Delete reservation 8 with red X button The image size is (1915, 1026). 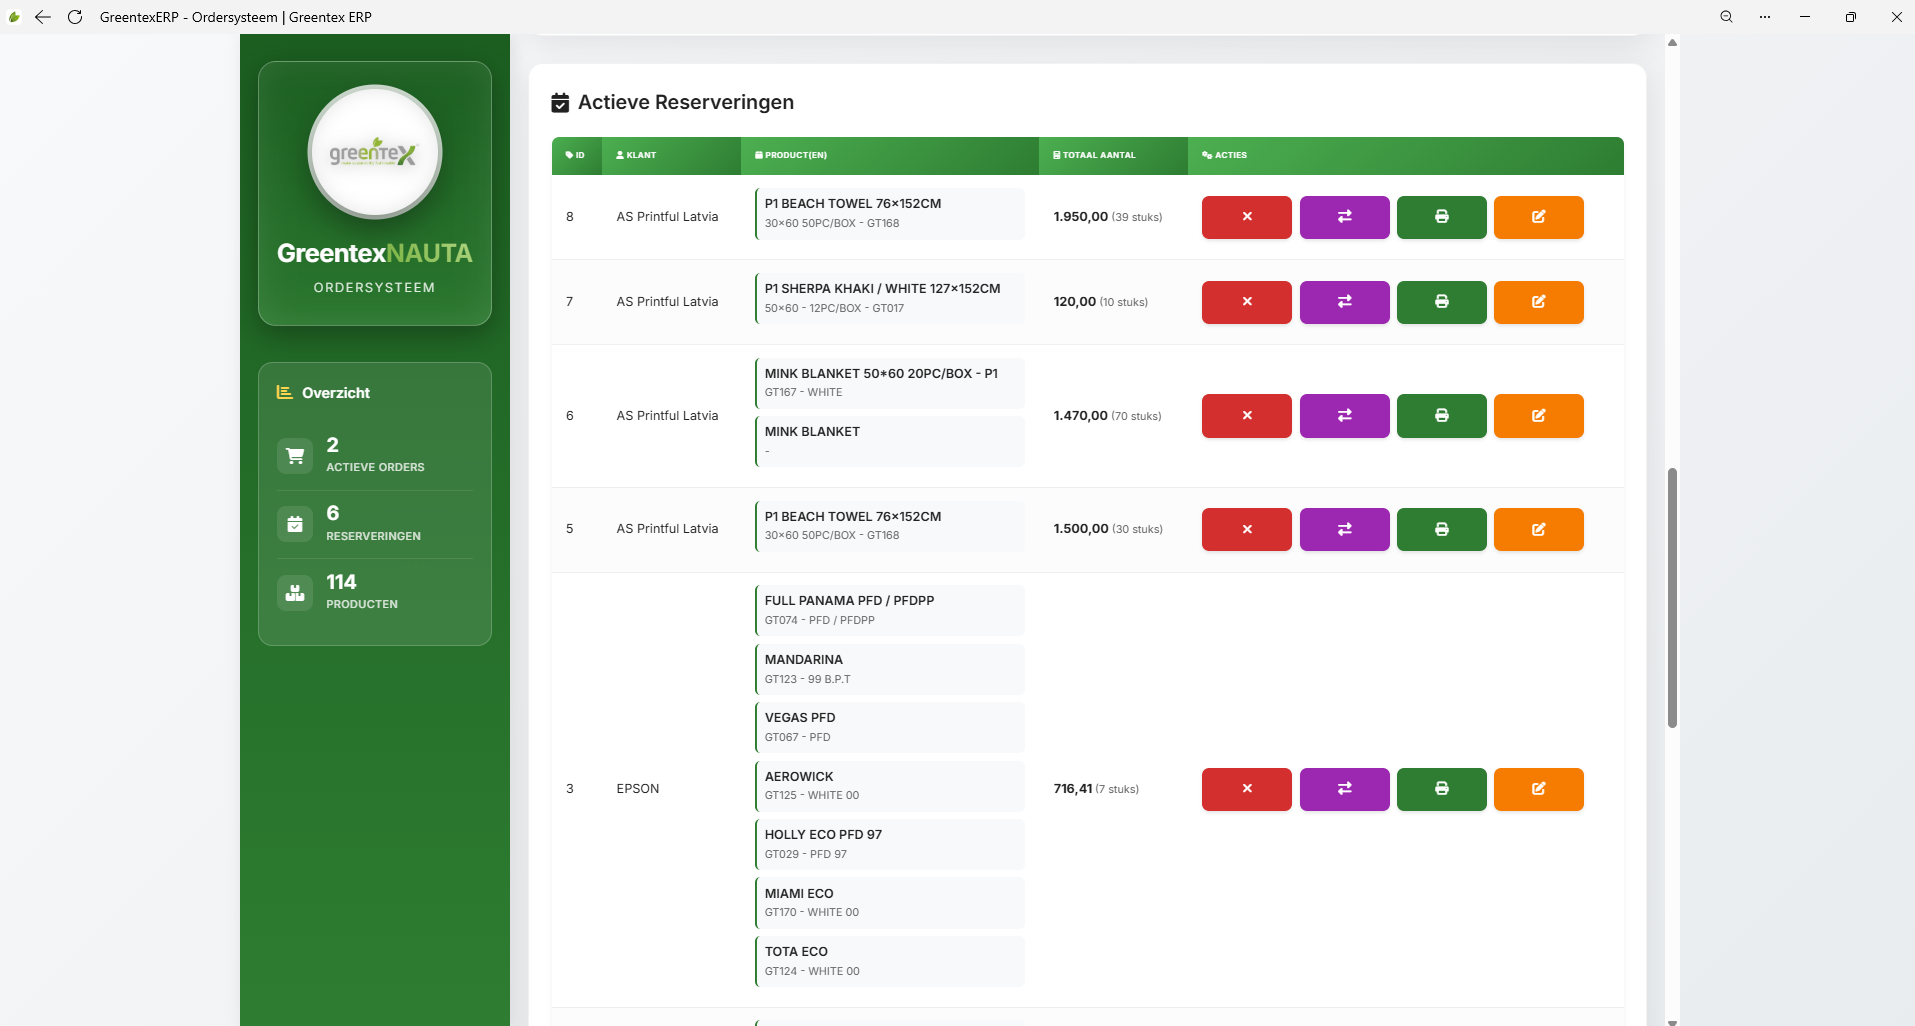pos(1246,217)
